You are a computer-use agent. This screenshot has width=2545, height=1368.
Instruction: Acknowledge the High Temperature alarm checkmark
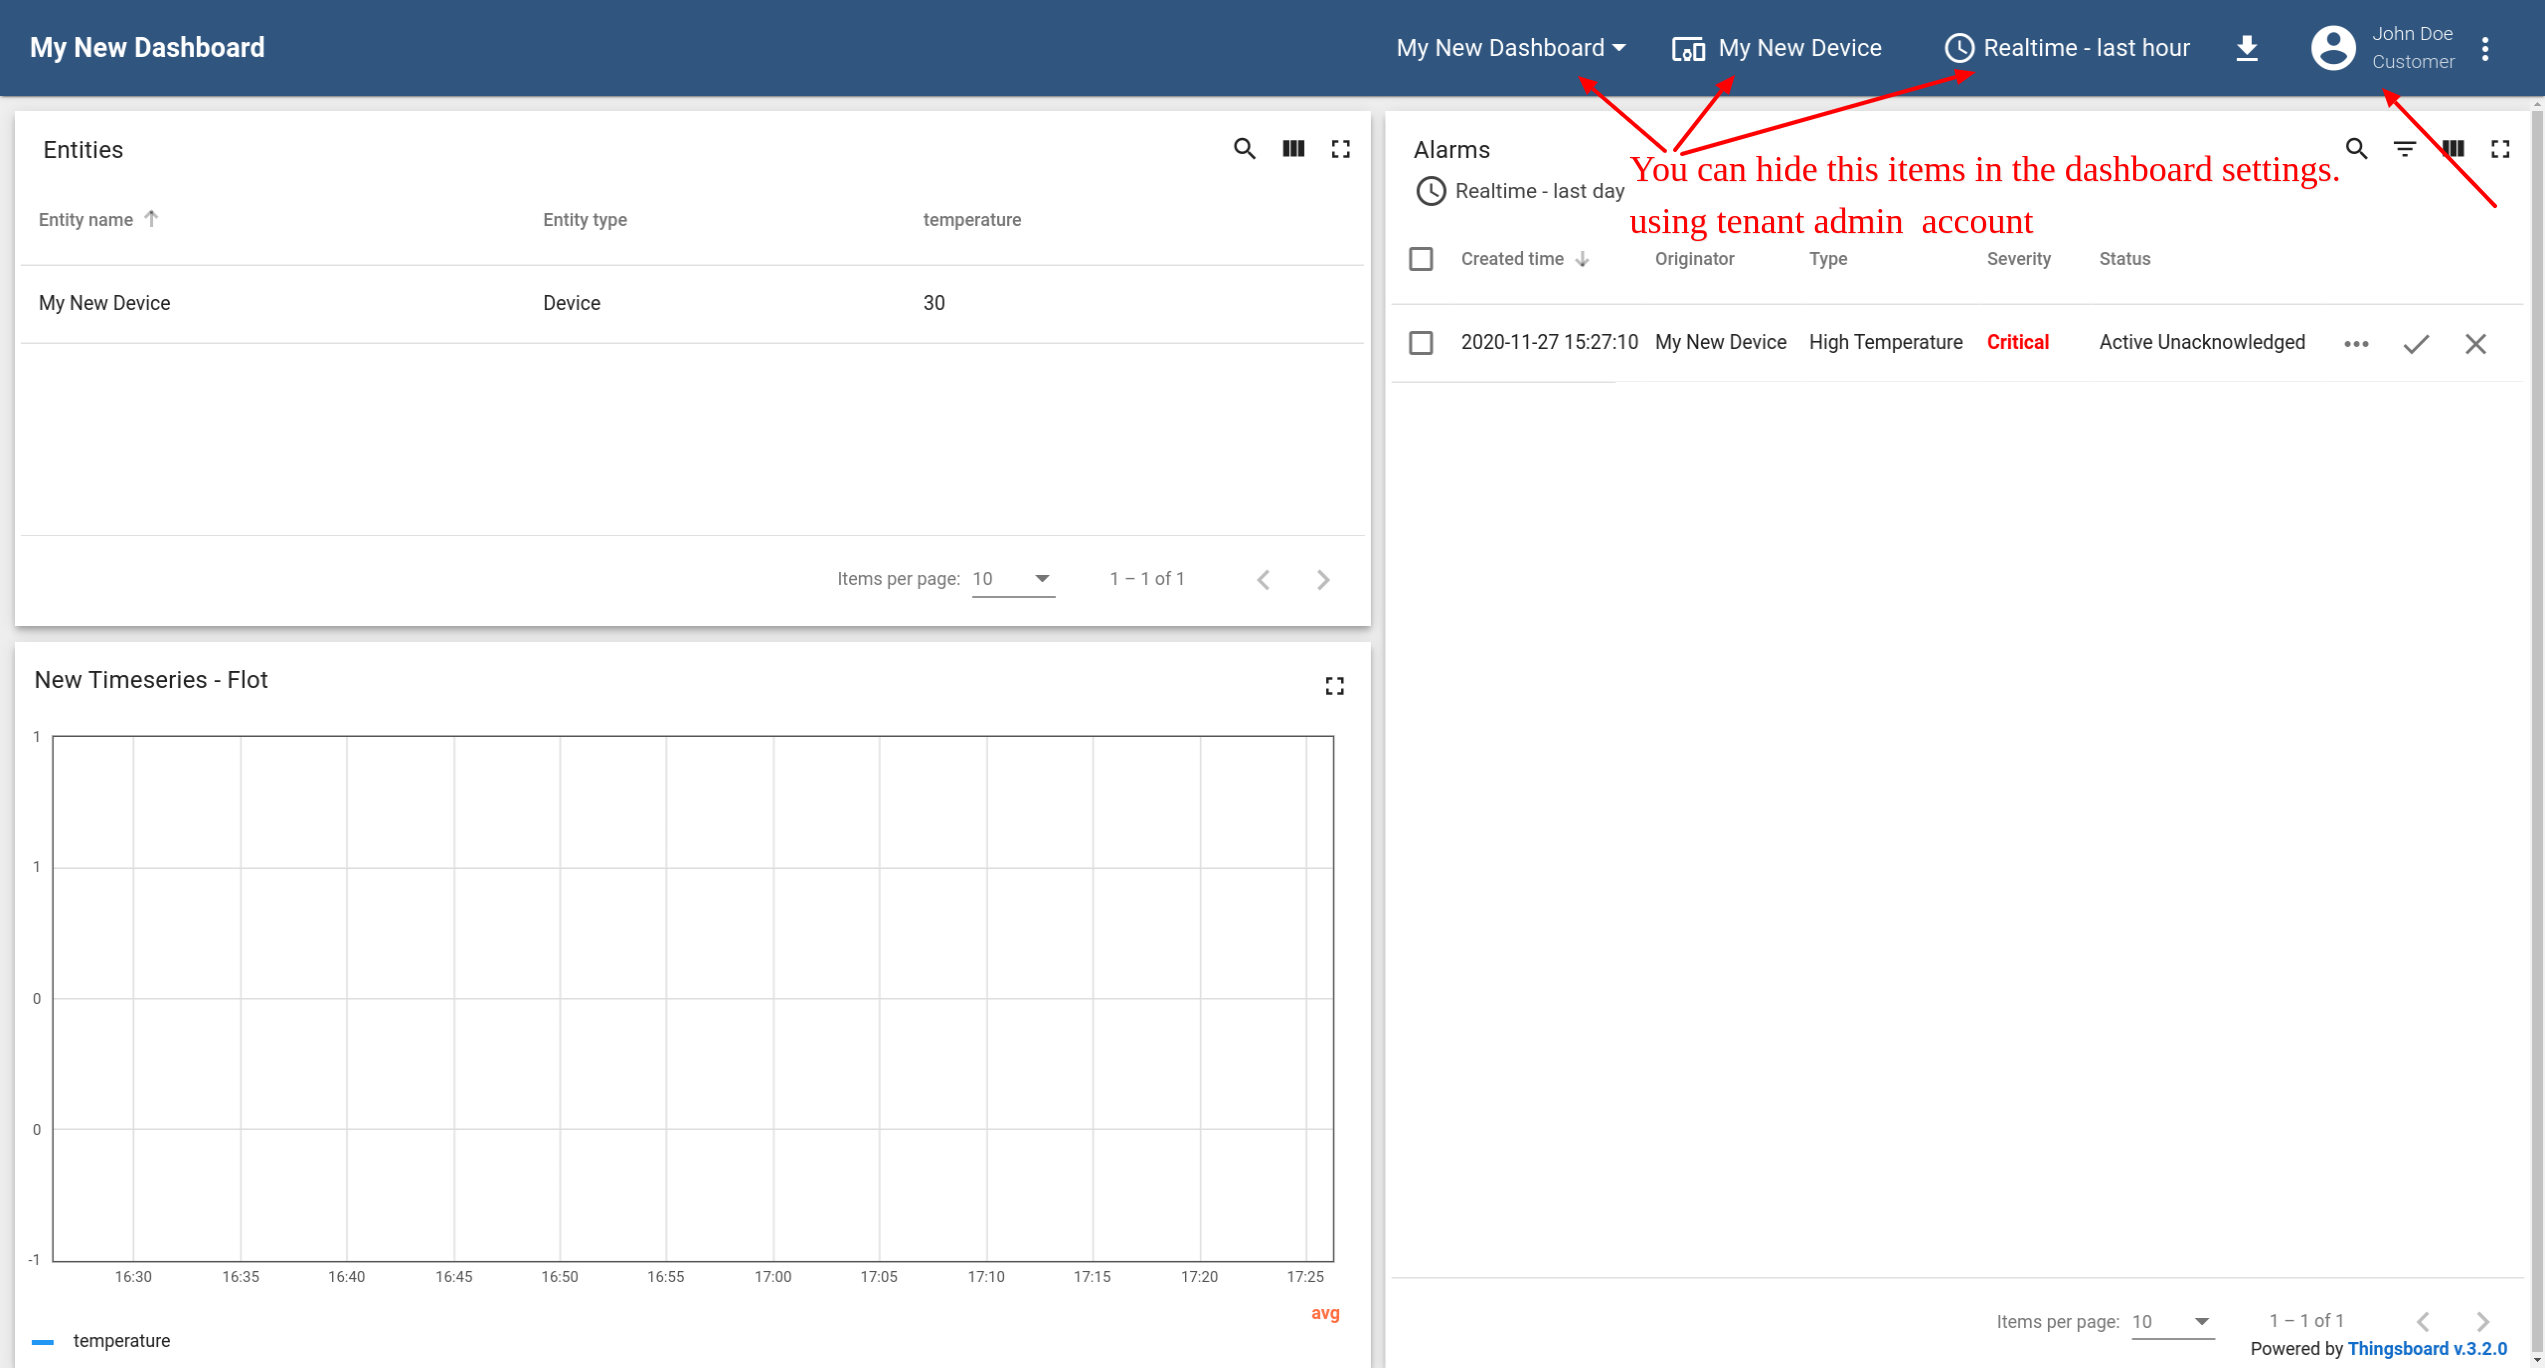pyautogui.click(x=2416, y=344)
